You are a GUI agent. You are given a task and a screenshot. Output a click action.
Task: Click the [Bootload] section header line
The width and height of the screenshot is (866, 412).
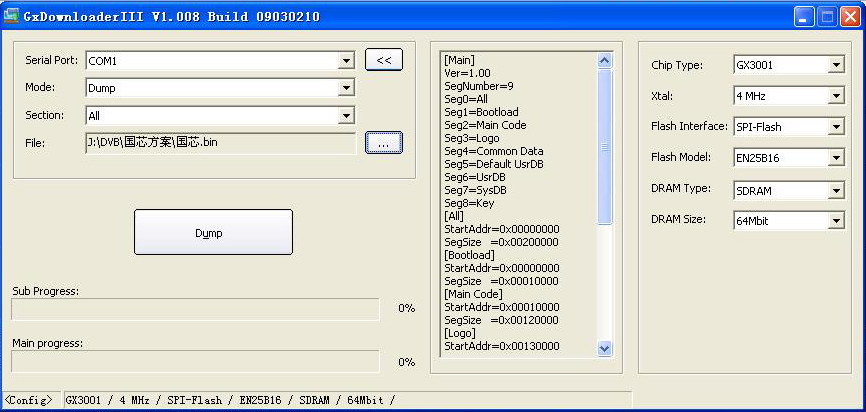point(469,255)
